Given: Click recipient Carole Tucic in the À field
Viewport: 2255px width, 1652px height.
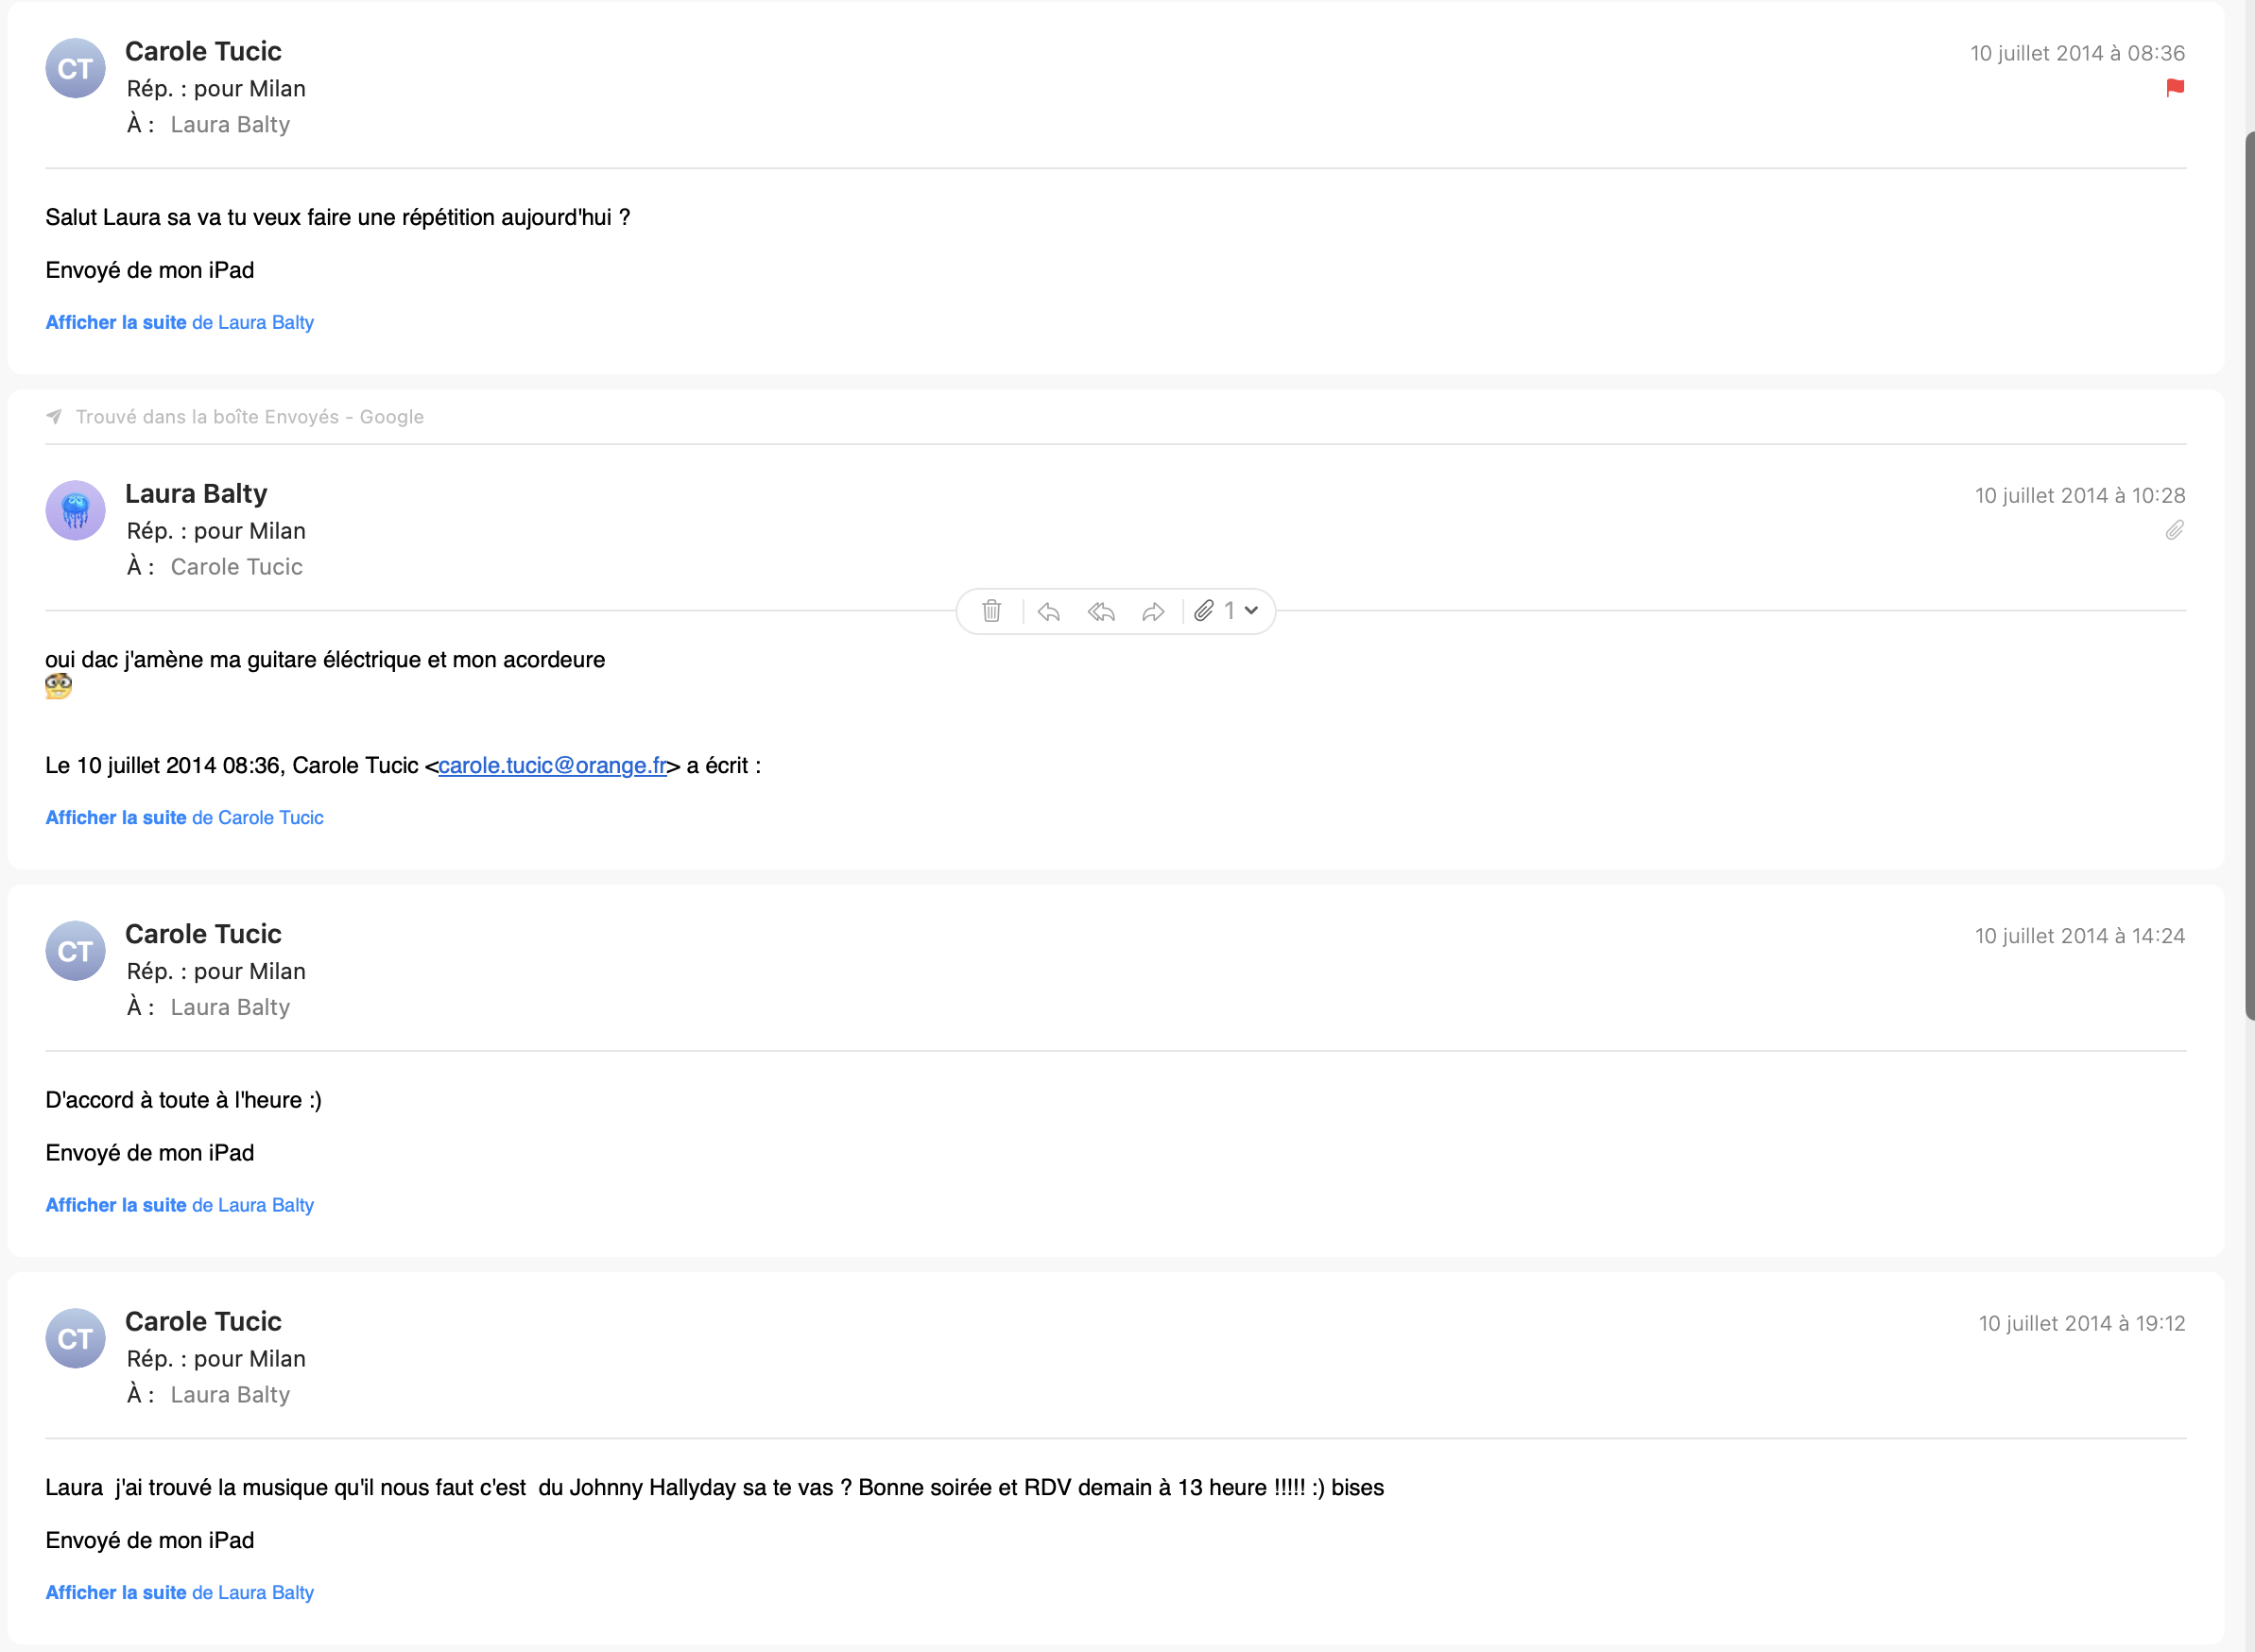Looking at the screenshot, I should (236, 567).
